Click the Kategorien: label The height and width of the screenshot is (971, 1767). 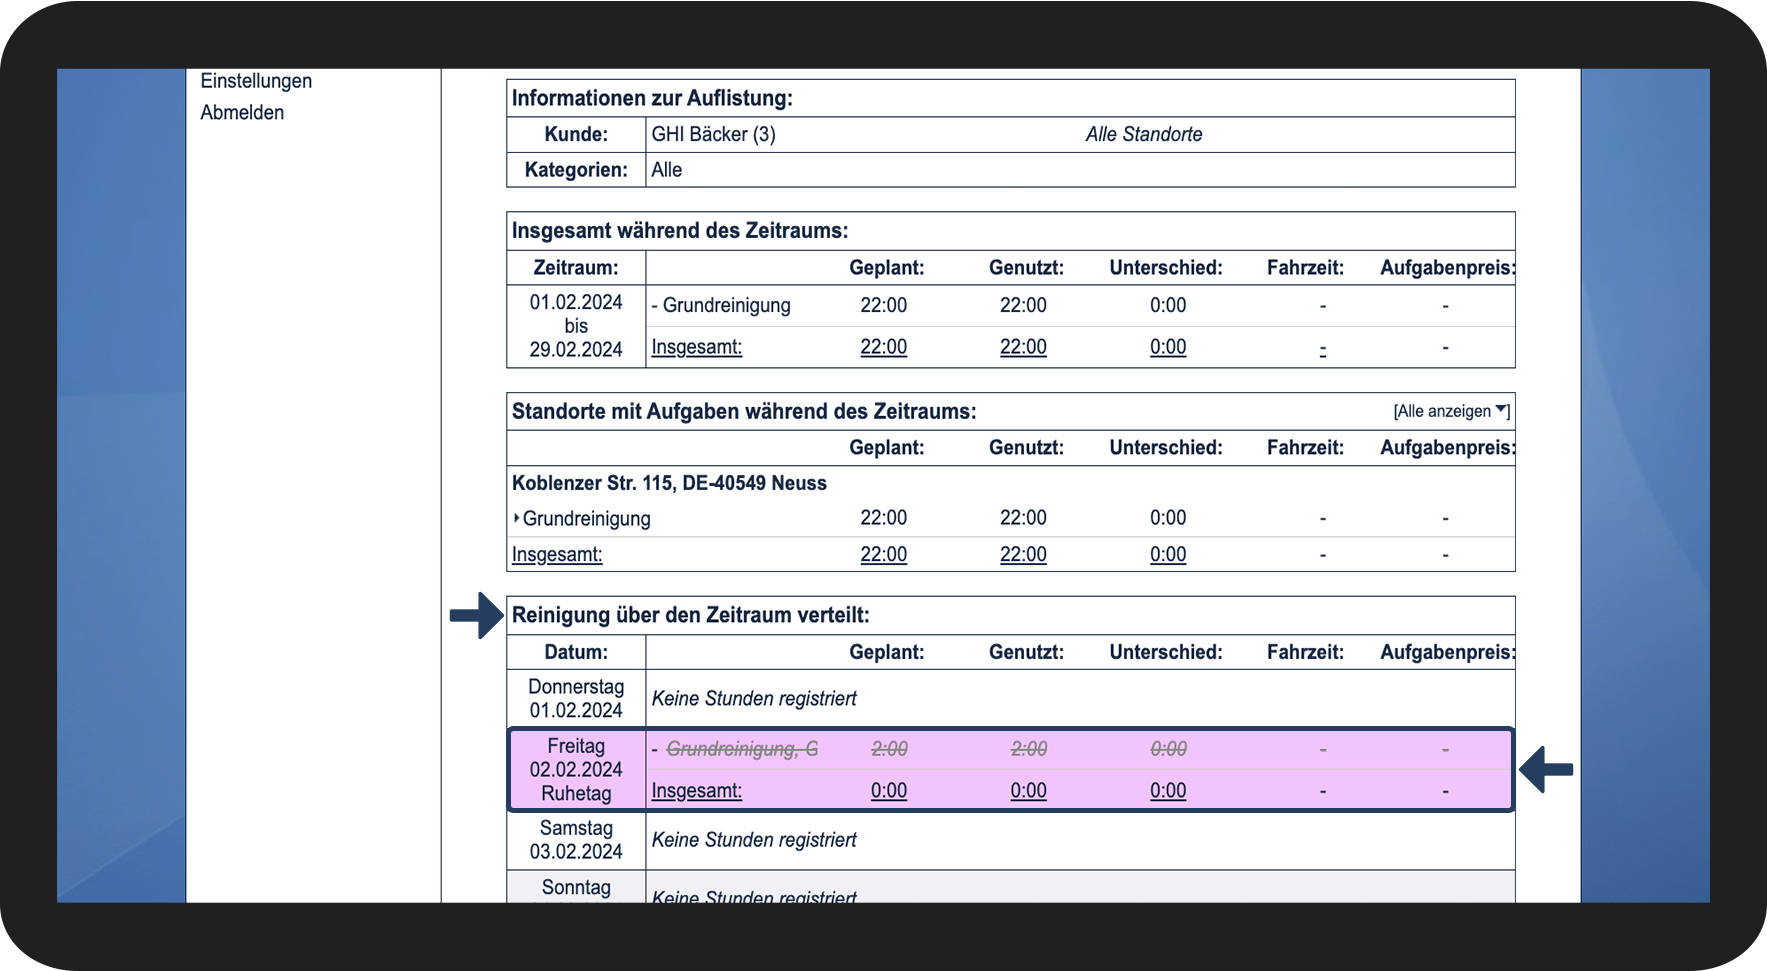576,170
